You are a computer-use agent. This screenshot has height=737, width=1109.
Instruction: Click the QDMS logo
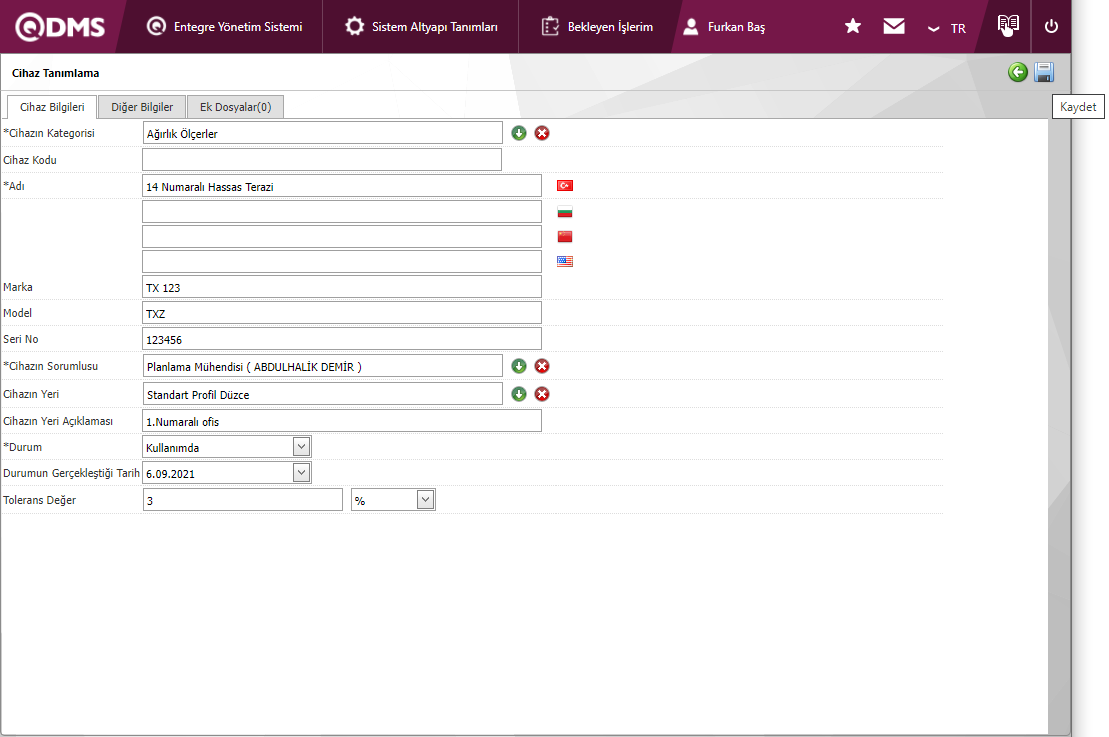tap(60, 27)
